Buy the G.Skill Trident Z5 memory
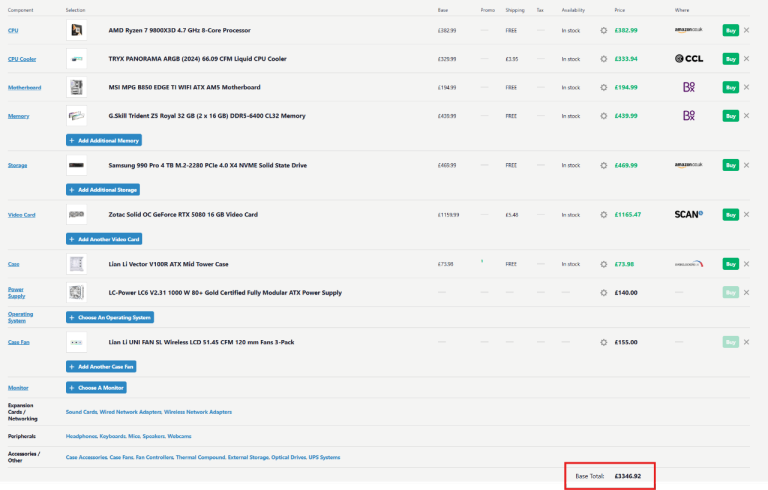Viewport: 768px width, 490px height. coord(730,116)
